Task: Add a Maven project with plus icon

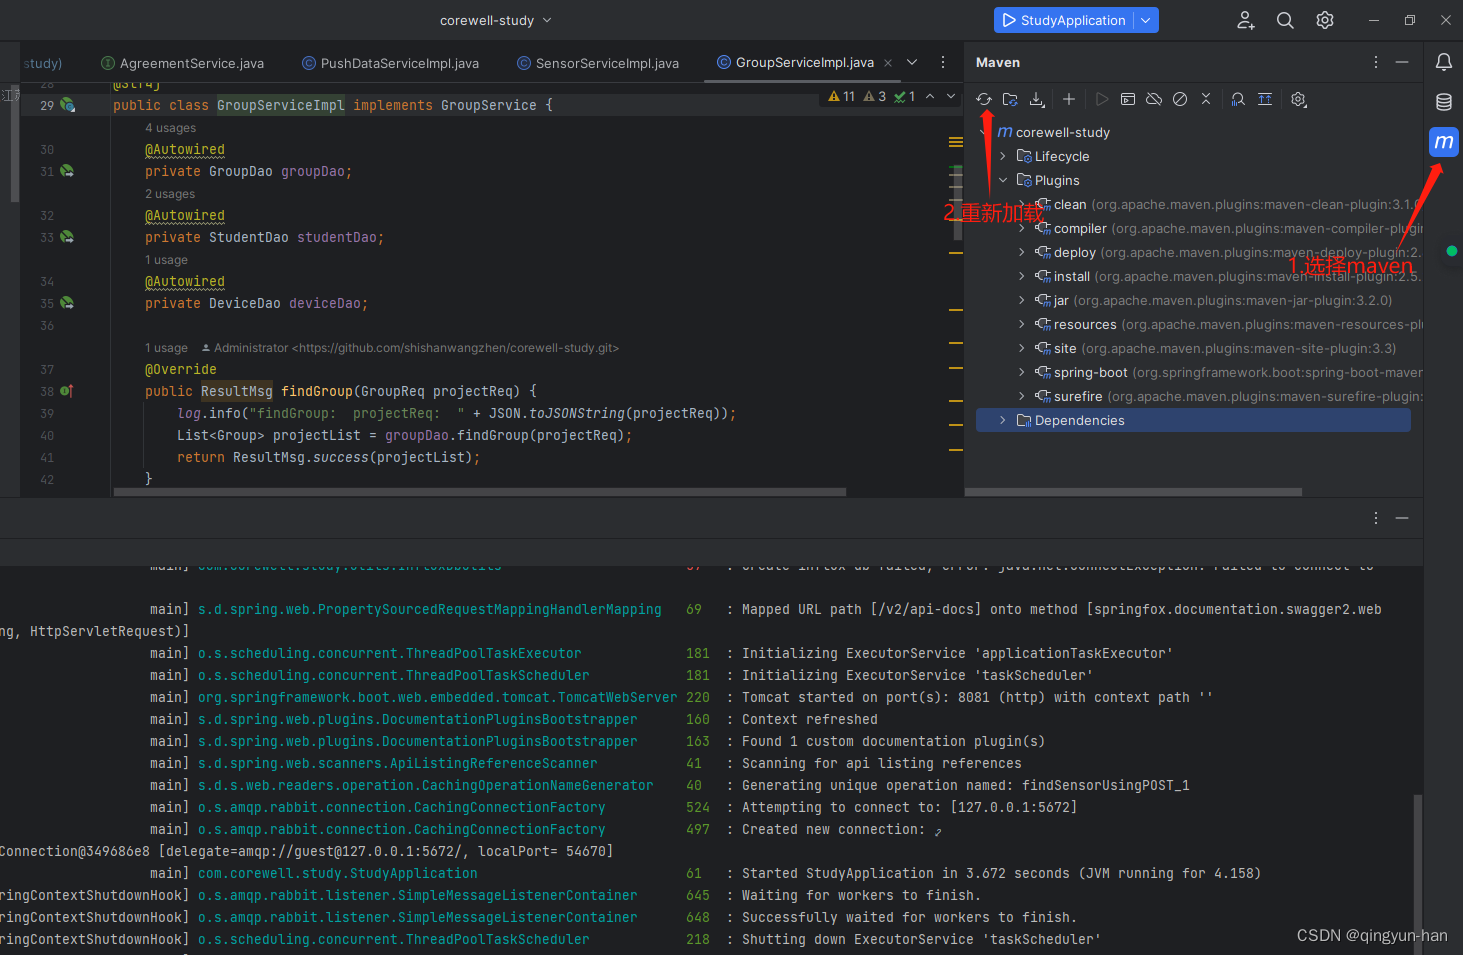Action: click(x=1069, y=99)
